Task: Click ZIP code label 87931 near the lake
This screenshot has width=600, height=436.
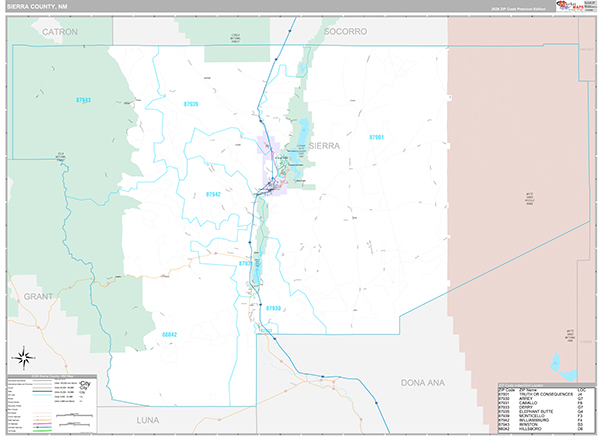Action: point(245,263)
